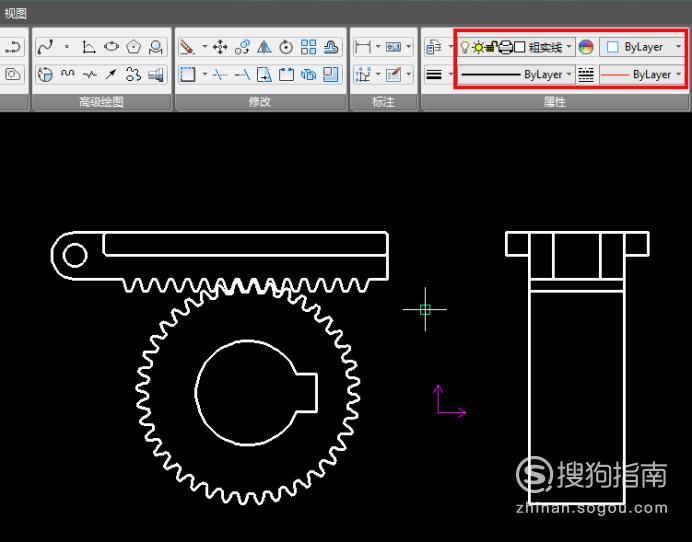The width and height of the screenshot is (692, 542).
Task: Click the 3D boxes modify icon
Action: (x=308, y=74)
